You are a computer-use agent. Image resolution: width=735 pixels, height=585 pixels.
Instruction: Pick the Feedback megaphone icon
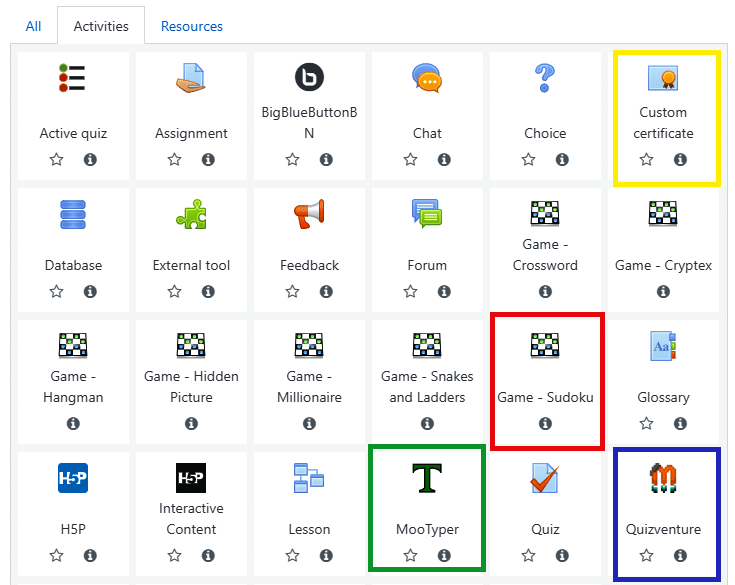pyautogui.click(x=309, y=214)
